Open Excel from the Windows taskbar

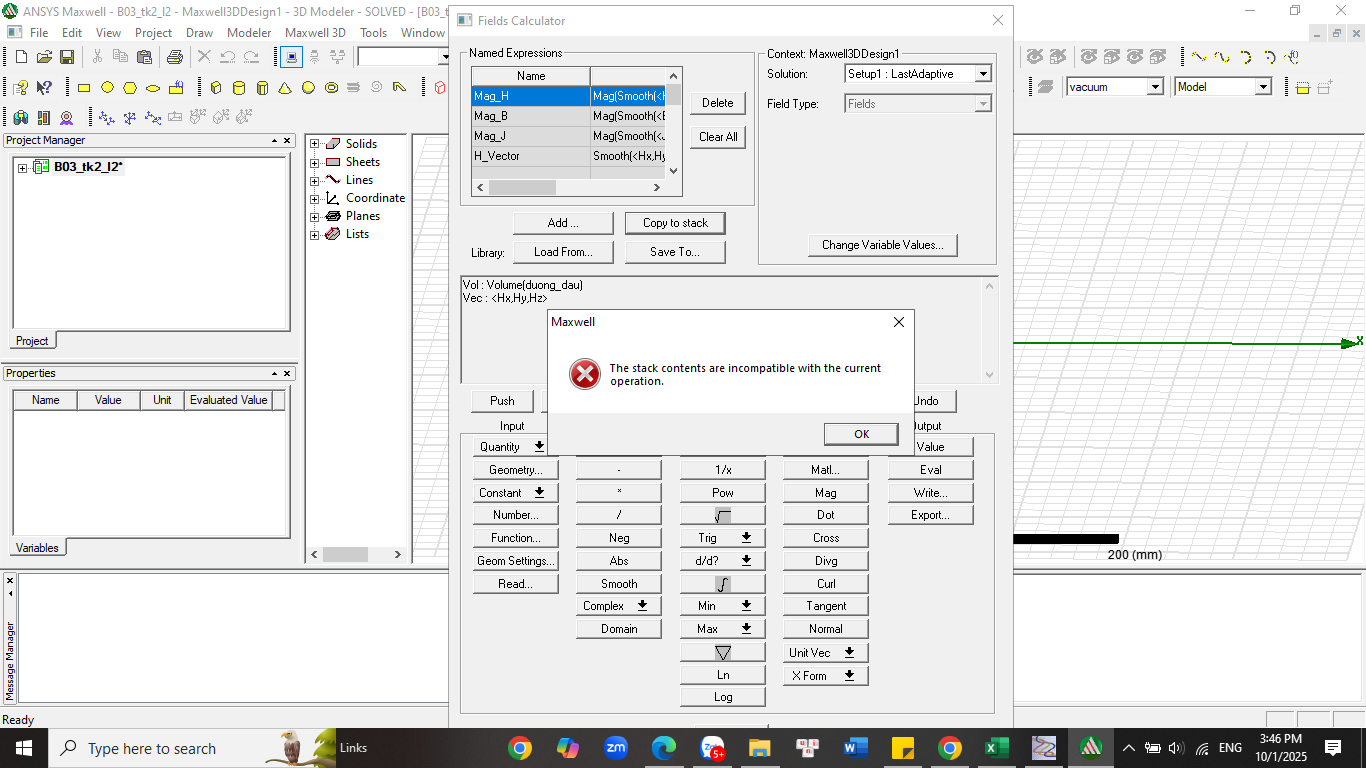pyautogui.click(x=995, y=748)
